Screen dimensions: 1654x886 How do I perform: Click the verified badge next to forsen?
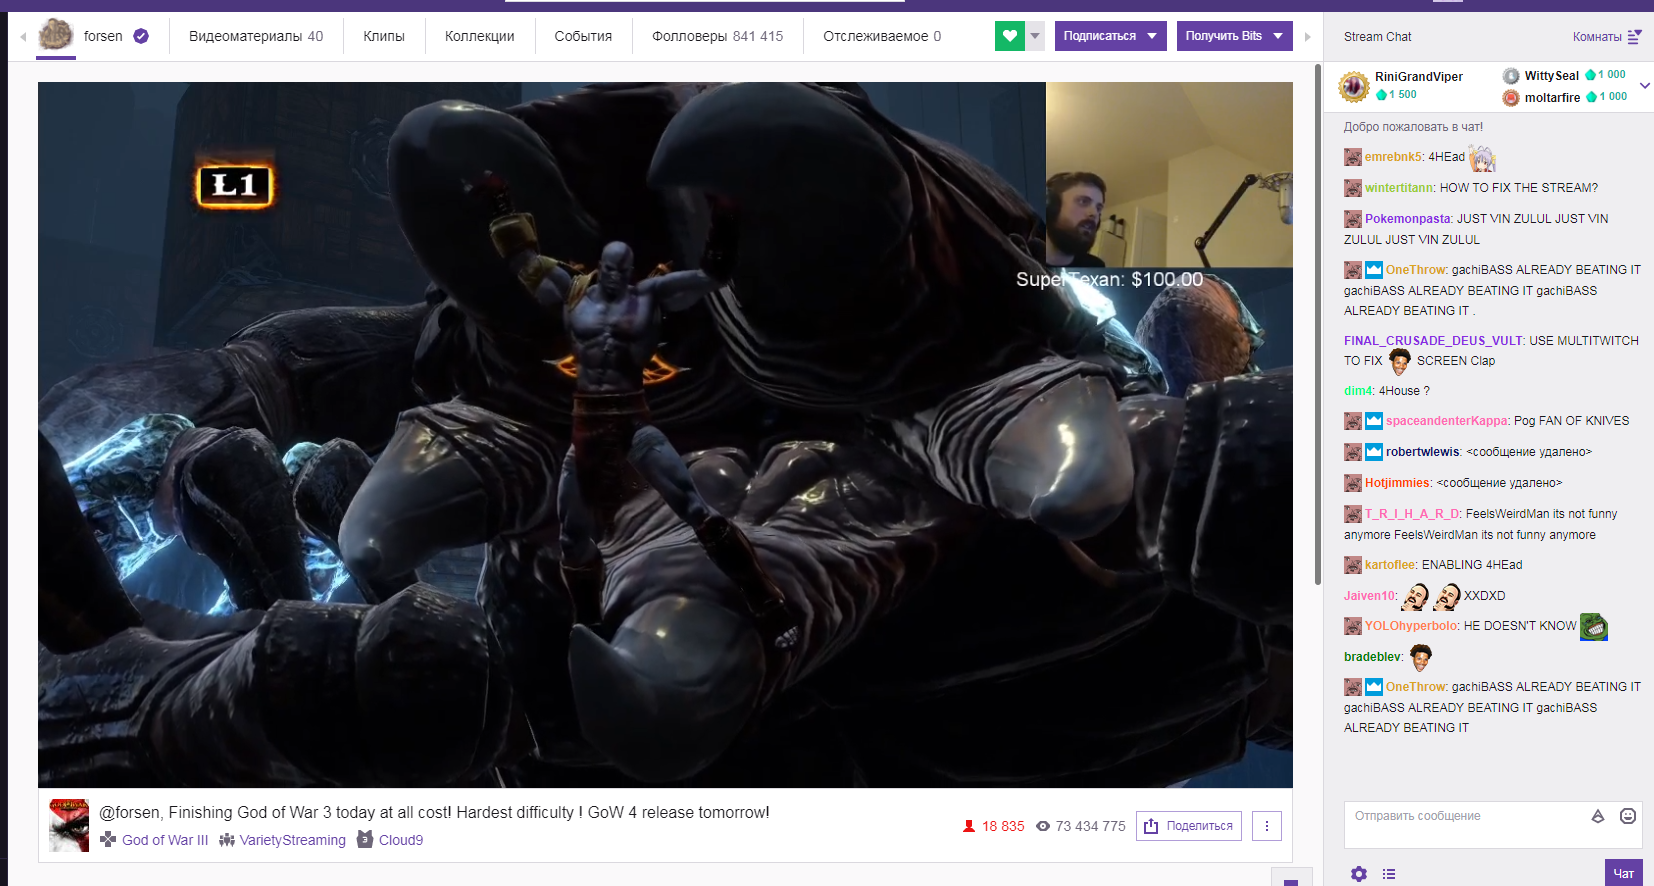tap(141, 36)
